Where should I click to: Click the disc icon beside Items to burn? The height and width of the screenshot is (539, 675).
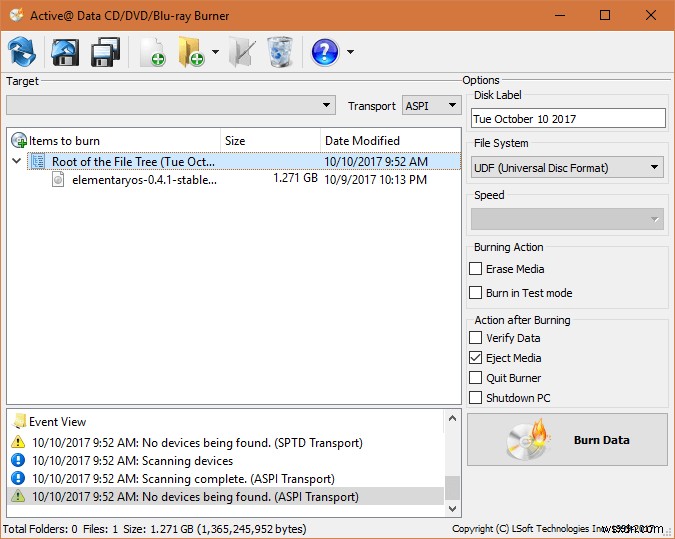[x=19, y=141]
